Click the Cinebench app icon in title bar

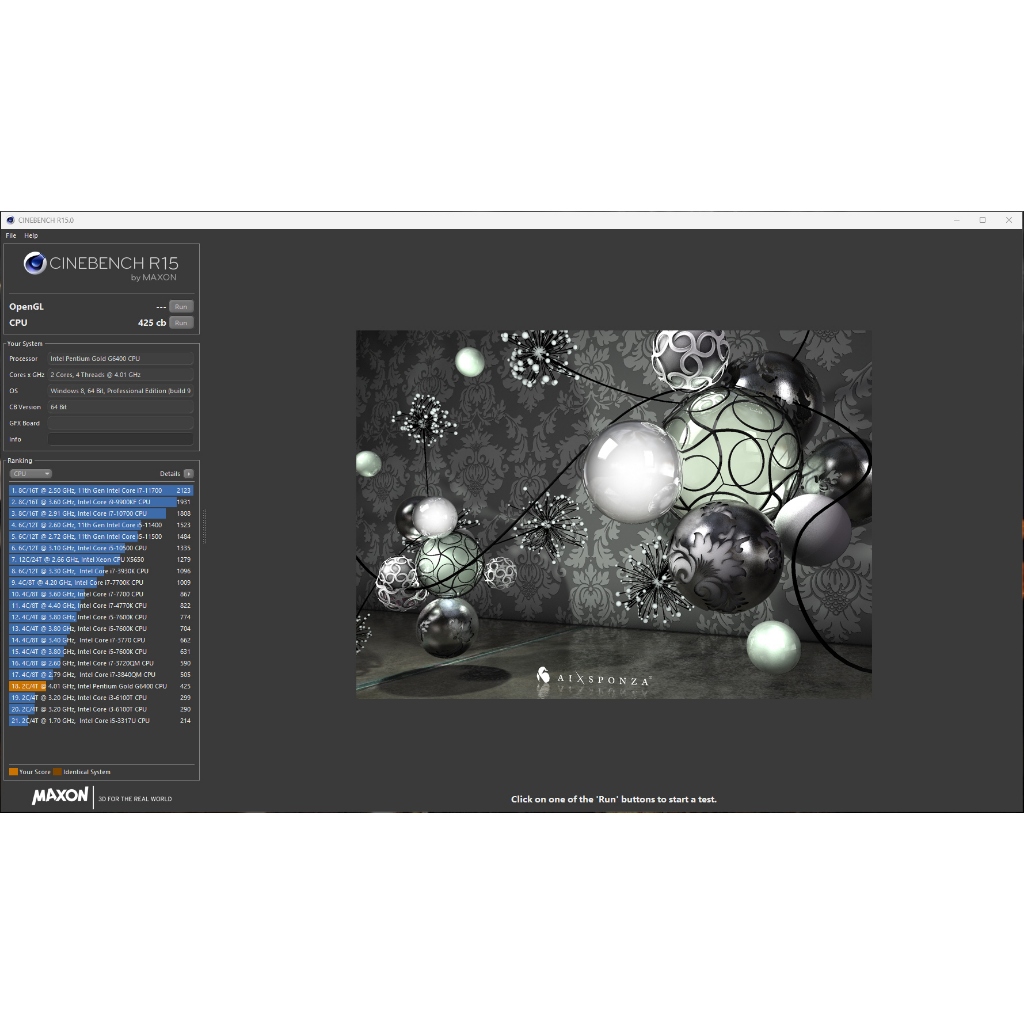pyautogui.click(x=10, y=220)
